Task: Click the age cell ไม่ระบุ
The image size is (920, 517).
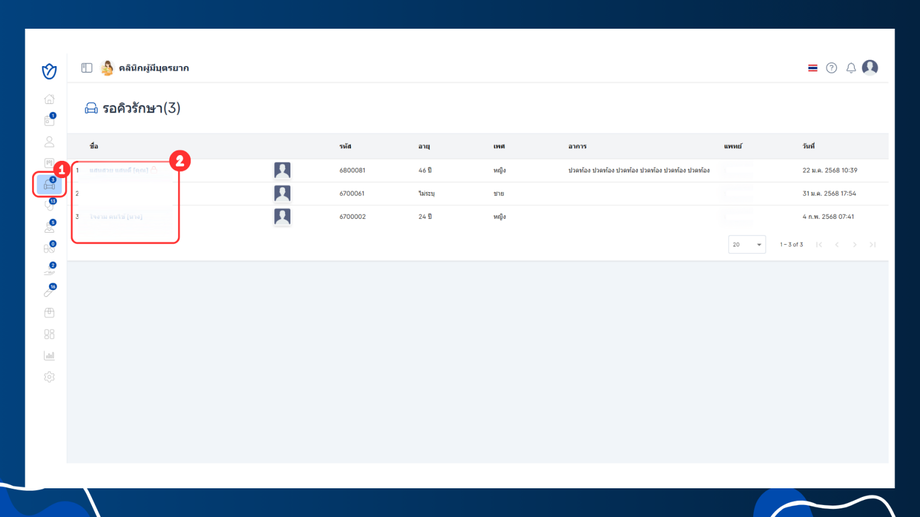Action: coord(427,193)
